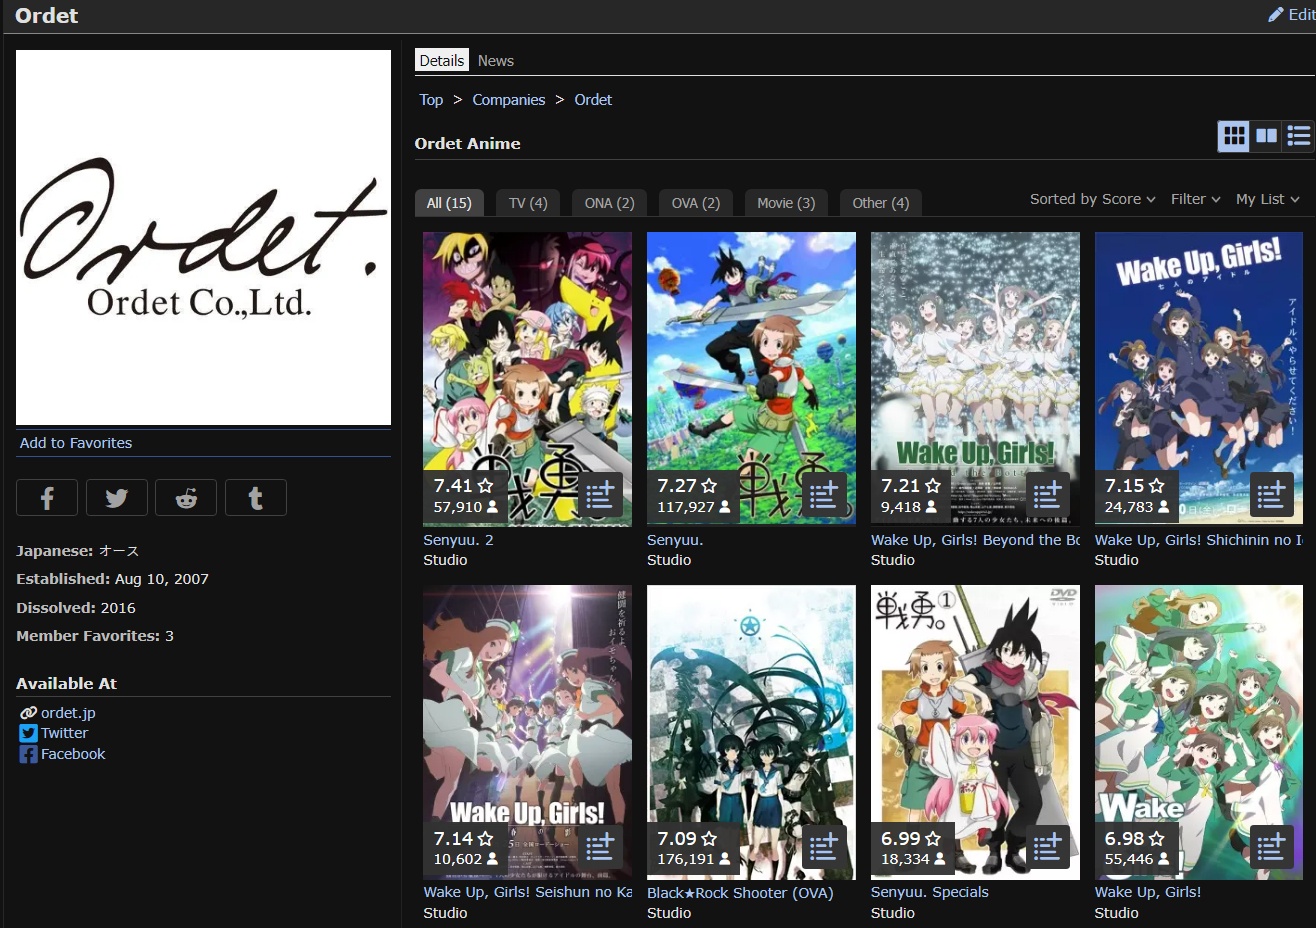Go to Companies breadcrumb link
The image size is (1316, 928).
(x=508, y=100)
